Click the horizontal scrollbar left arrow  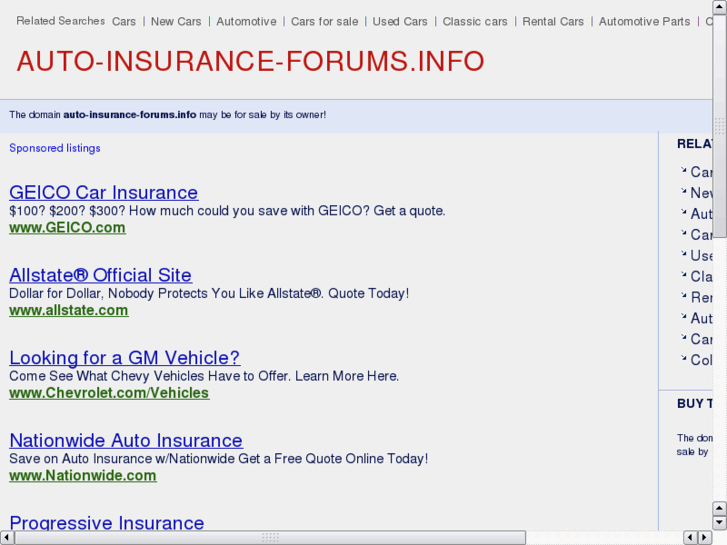tap(7, 538)
